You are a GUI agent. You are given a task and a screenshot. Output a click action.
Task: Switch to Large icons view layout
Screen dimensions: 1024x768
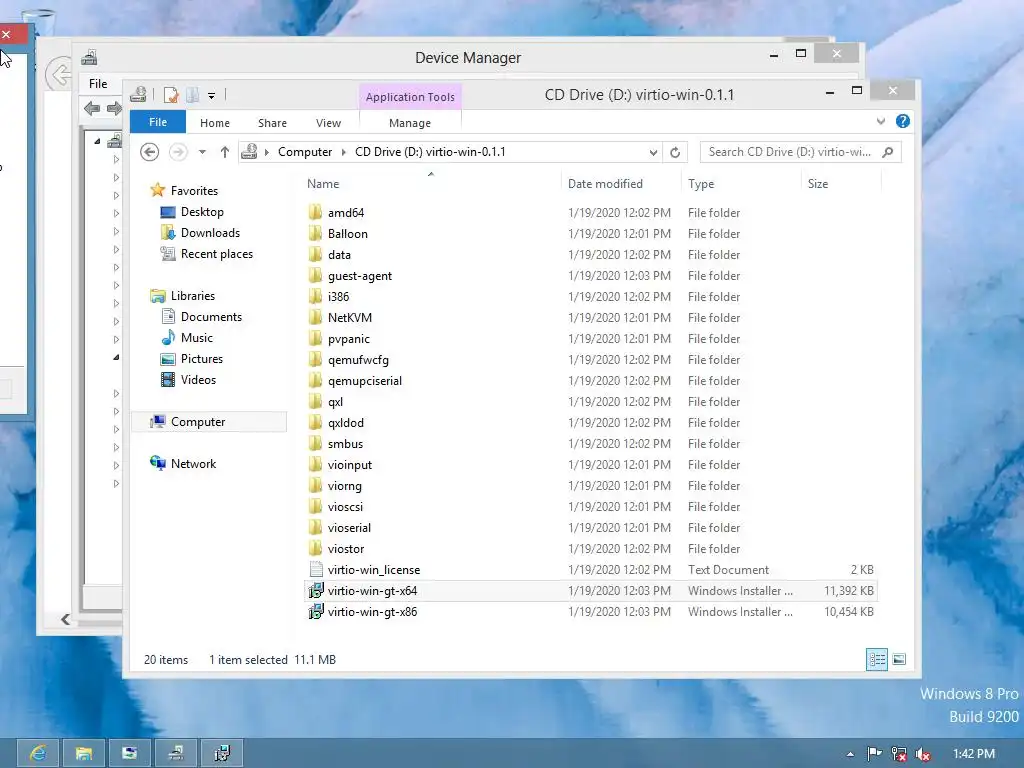tap(899, 660)
